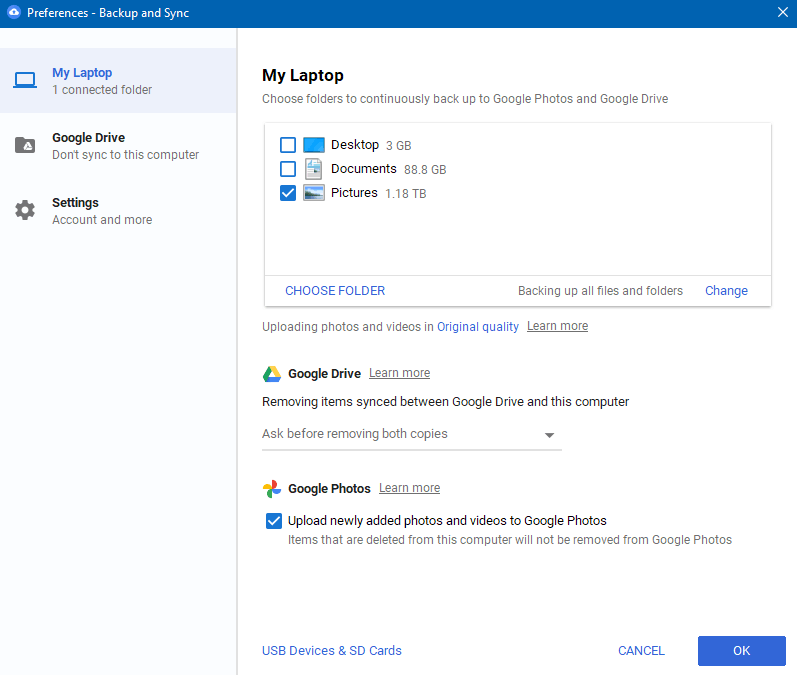Click the Documents folder icon
This screenshot has height=675, width=797.
pos(314,169)
